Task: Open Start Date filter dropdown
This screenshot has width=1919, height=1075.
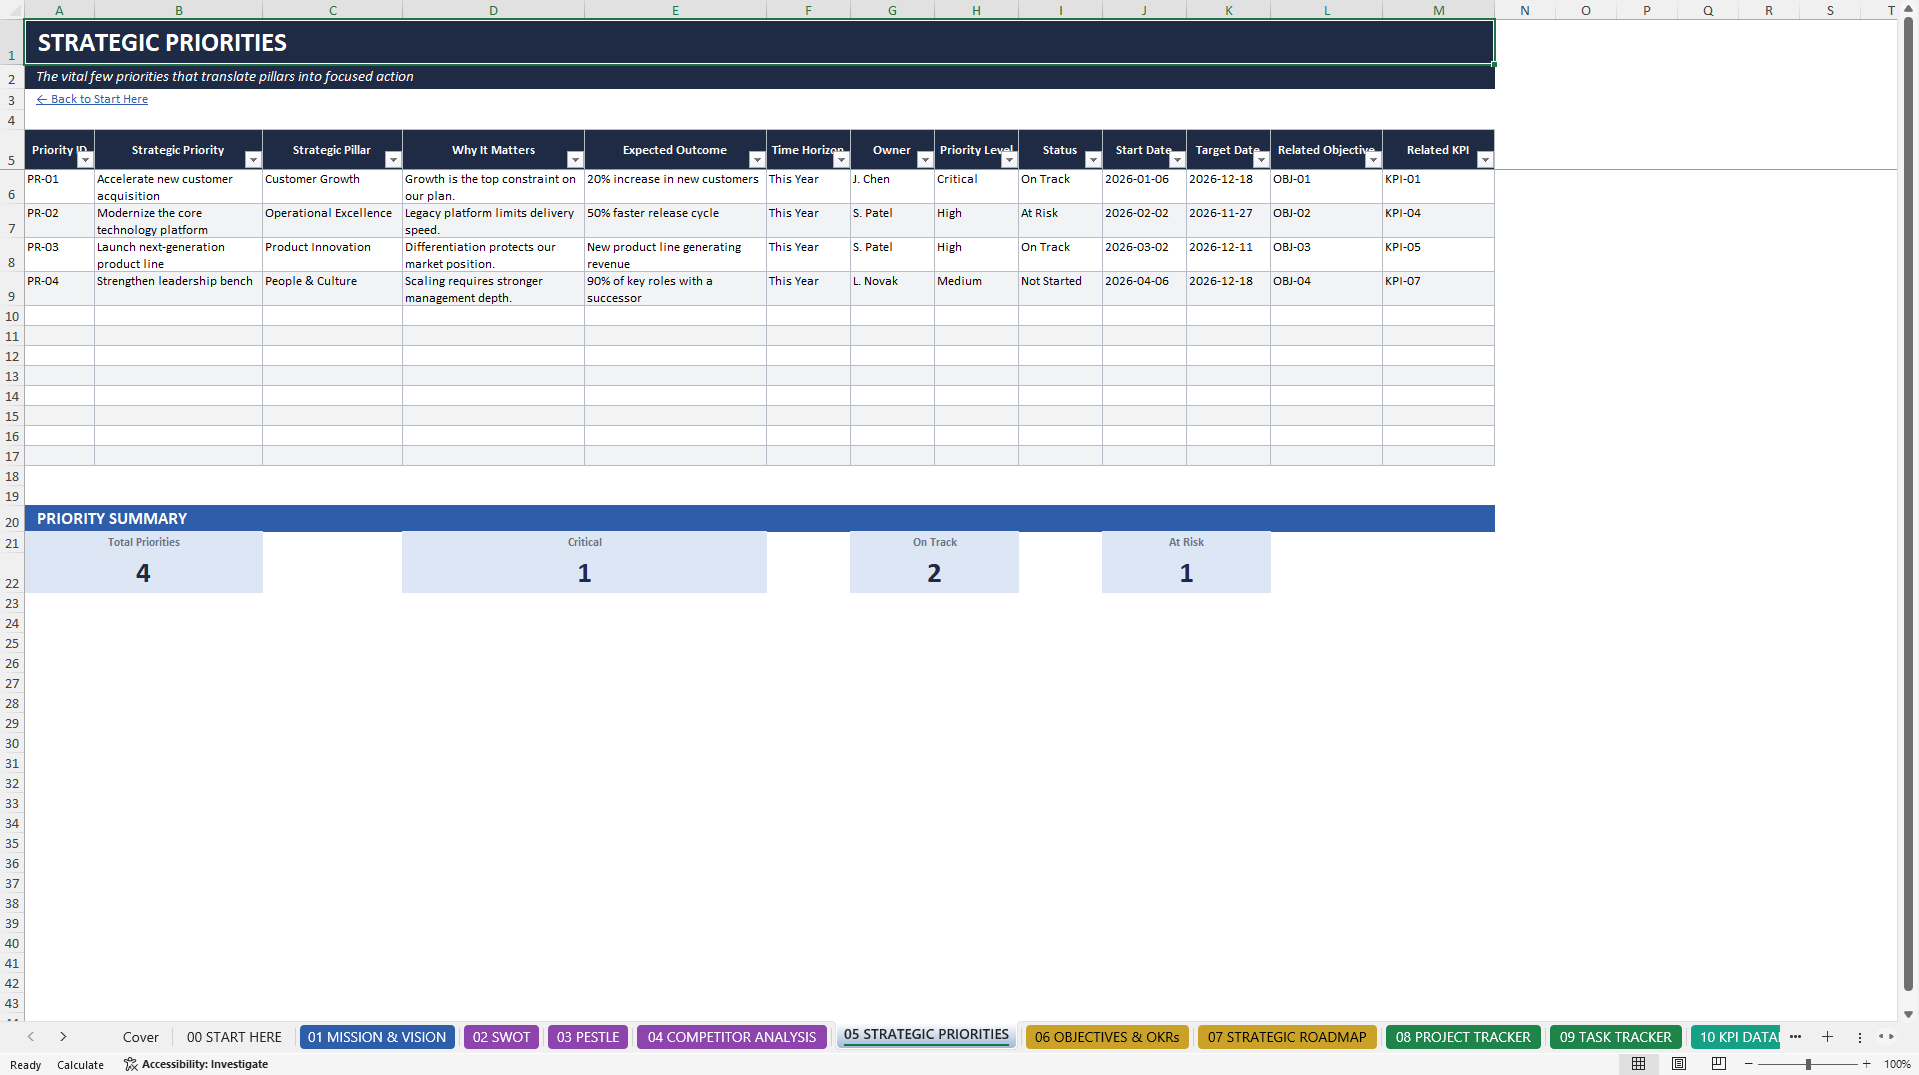Action: coord(1177,160)
